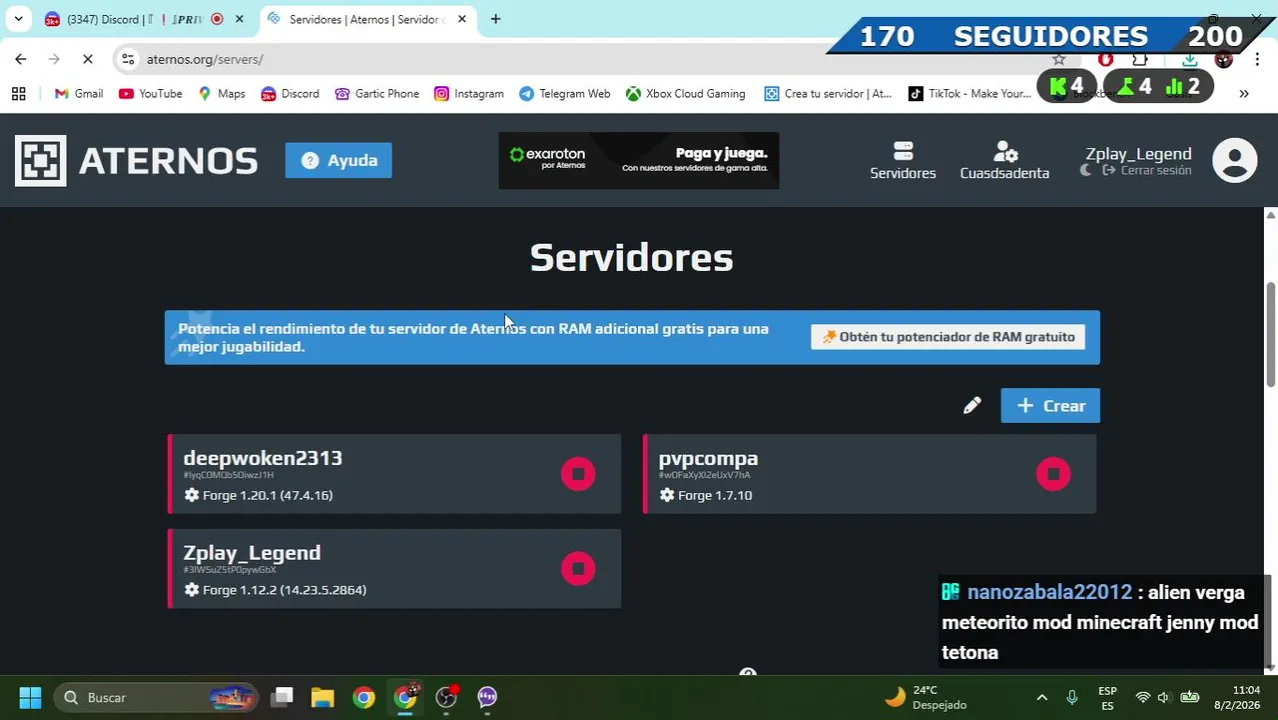Click the offline status icon on deepwoken2313
The height and width of the screenshot is (720, 1278).
[578, 474]
